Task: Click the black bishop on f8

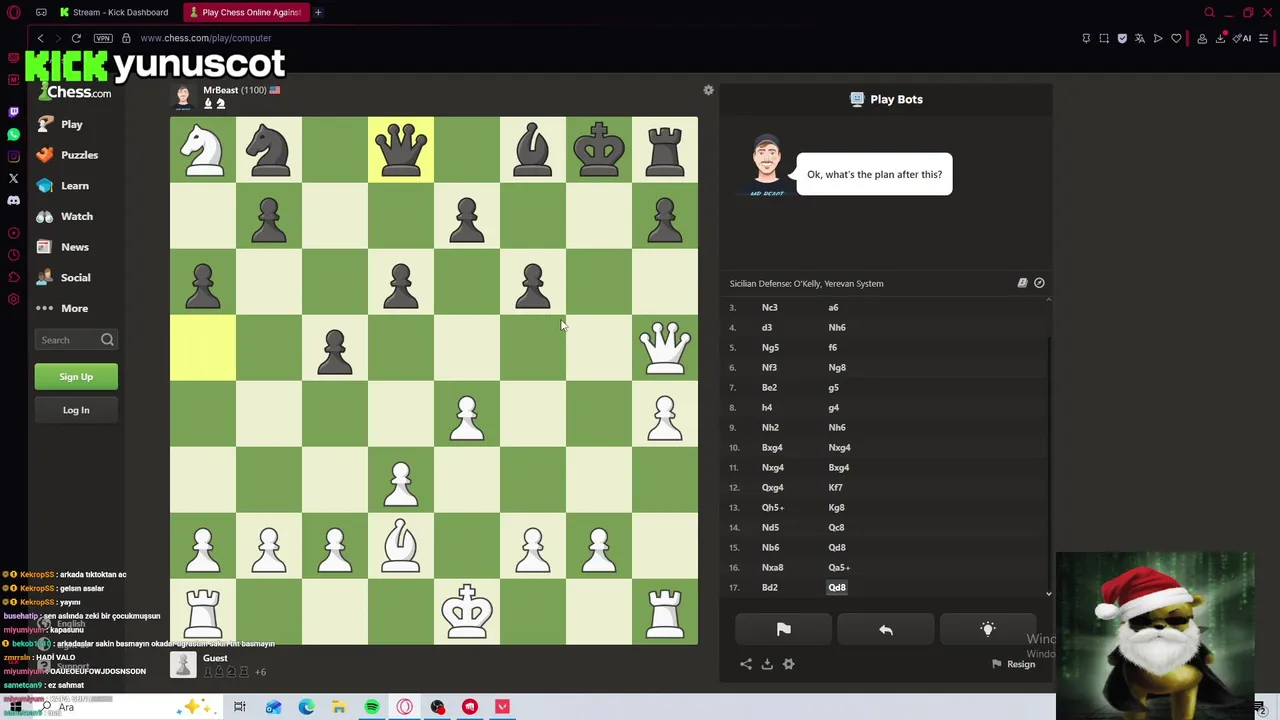Action: click(x=533, y=150)
